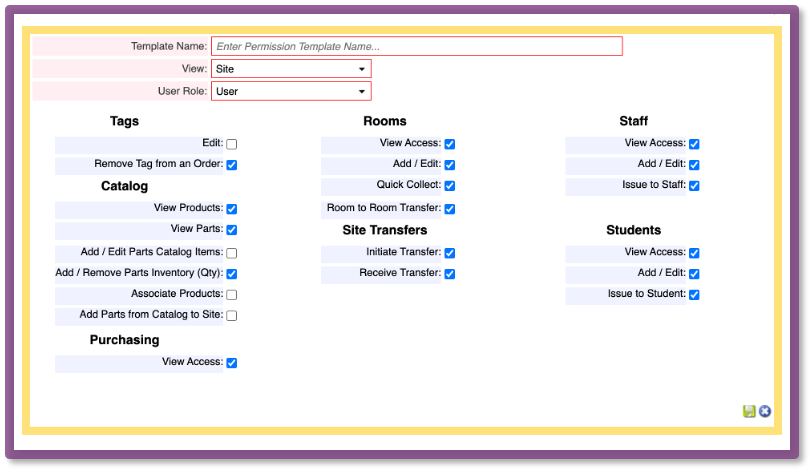812x472 pixels.
Task: Open the View dropdown showing Site
Action: coord(291,69)
